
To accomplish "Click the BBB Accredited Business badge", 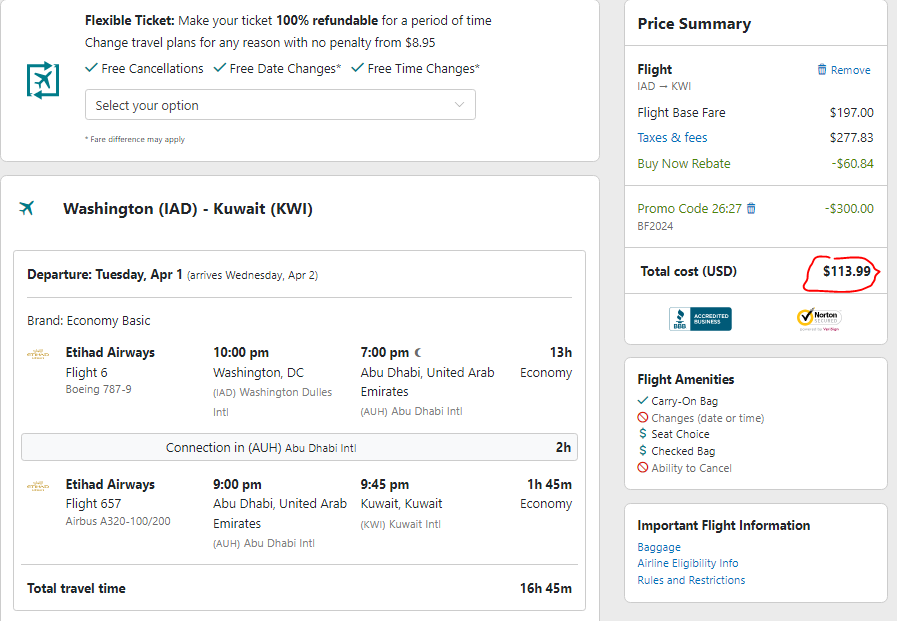I will pos(700,319).
